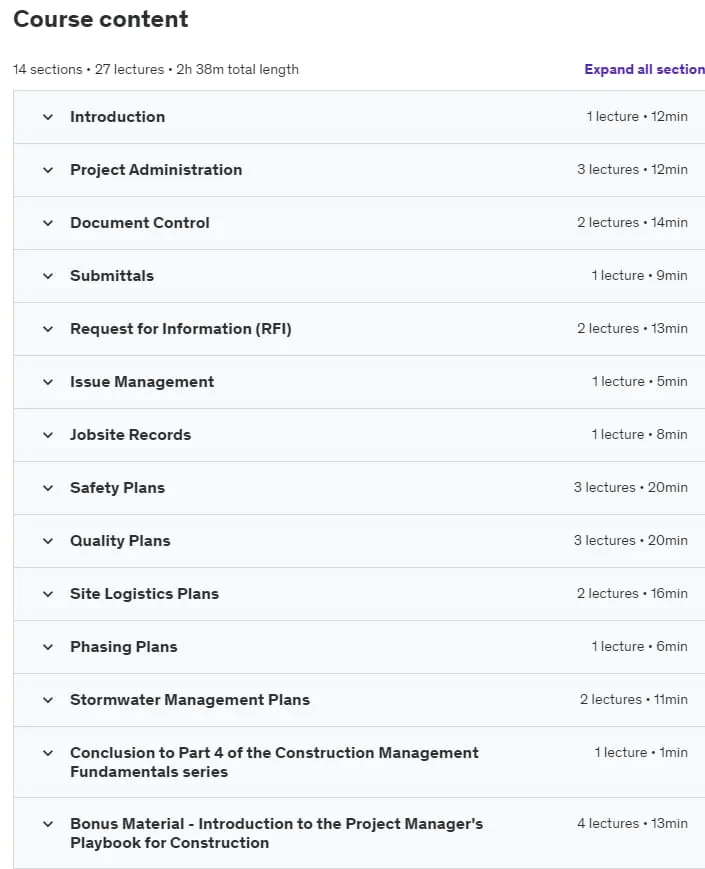The height and width of the screenshot is (869, 705).
Task: Click the Bonus Material Playbook section title
Action: point(276,833)
